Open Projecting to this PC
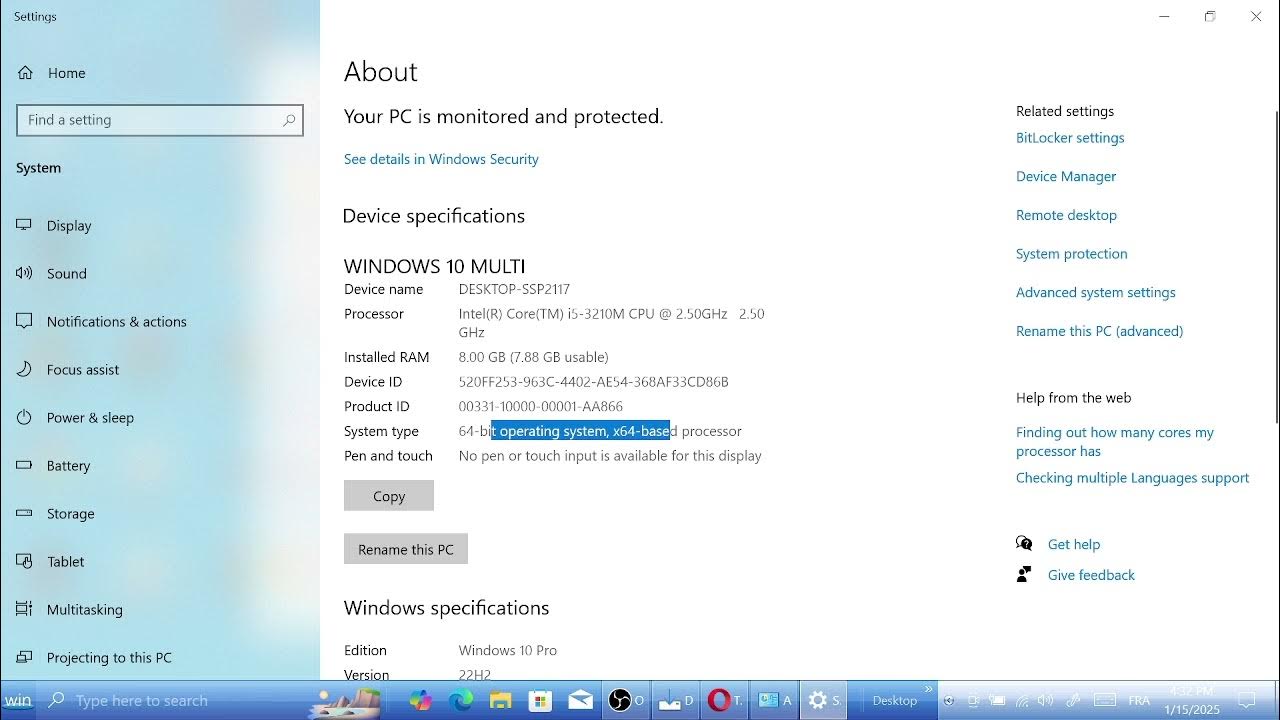Viewport: 1280px width, 720px height. coord(94,658)
